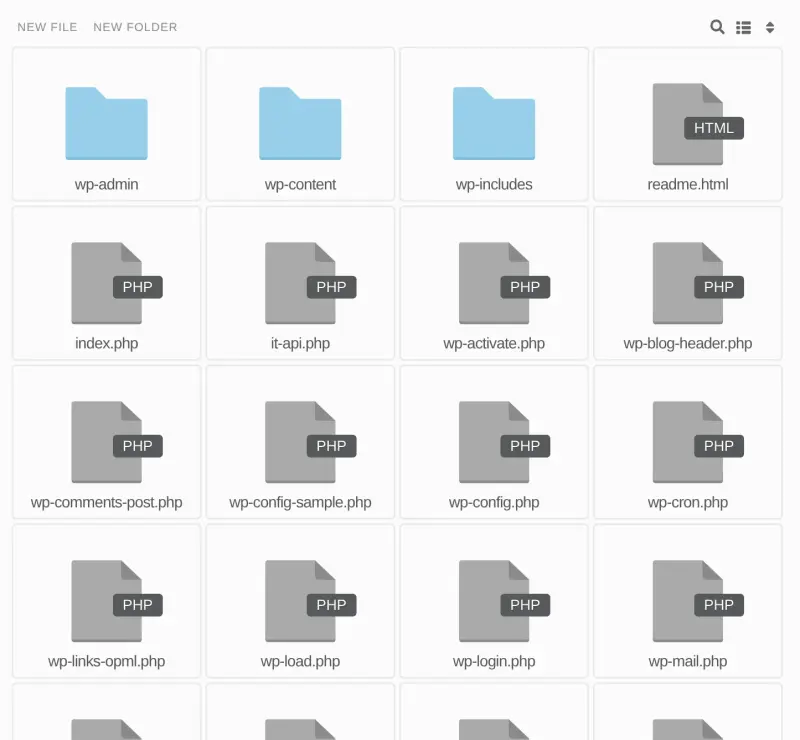
Task: Select the wp-login.php file icon
Action: point(504,601)
